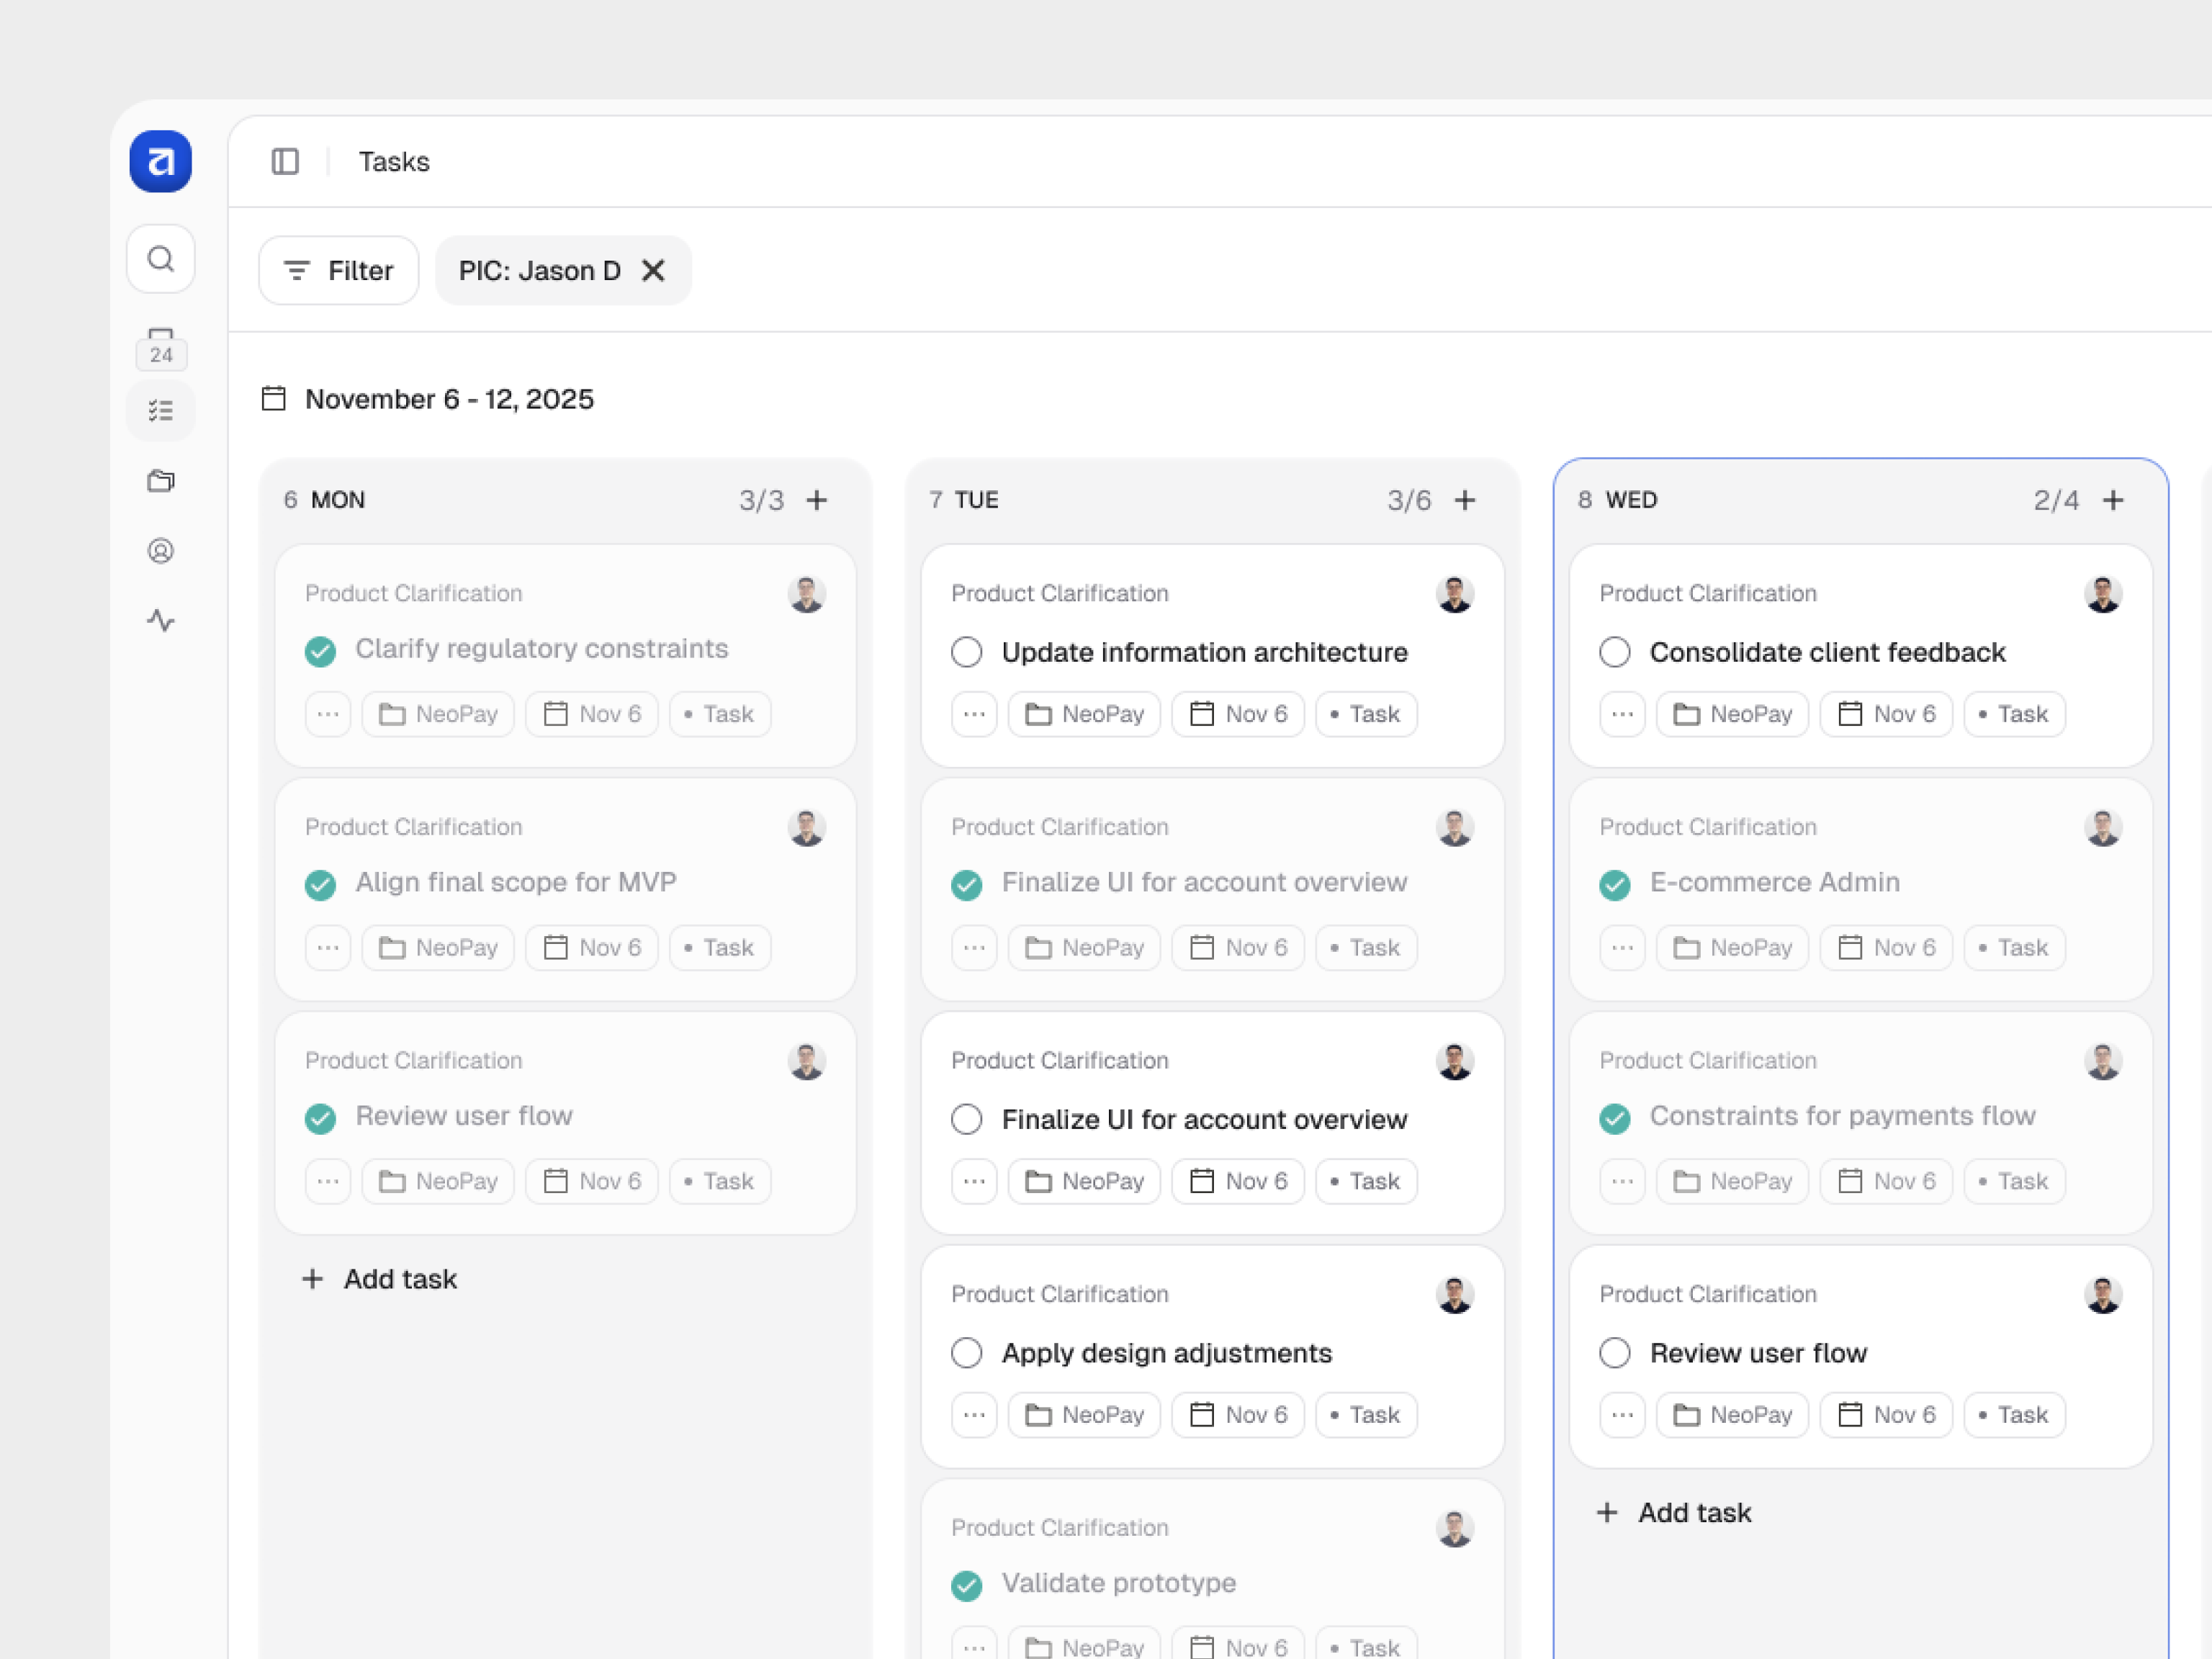Uncheck Clarify regulatory constraints task
2212x1659 pixels.
[320, 652]
